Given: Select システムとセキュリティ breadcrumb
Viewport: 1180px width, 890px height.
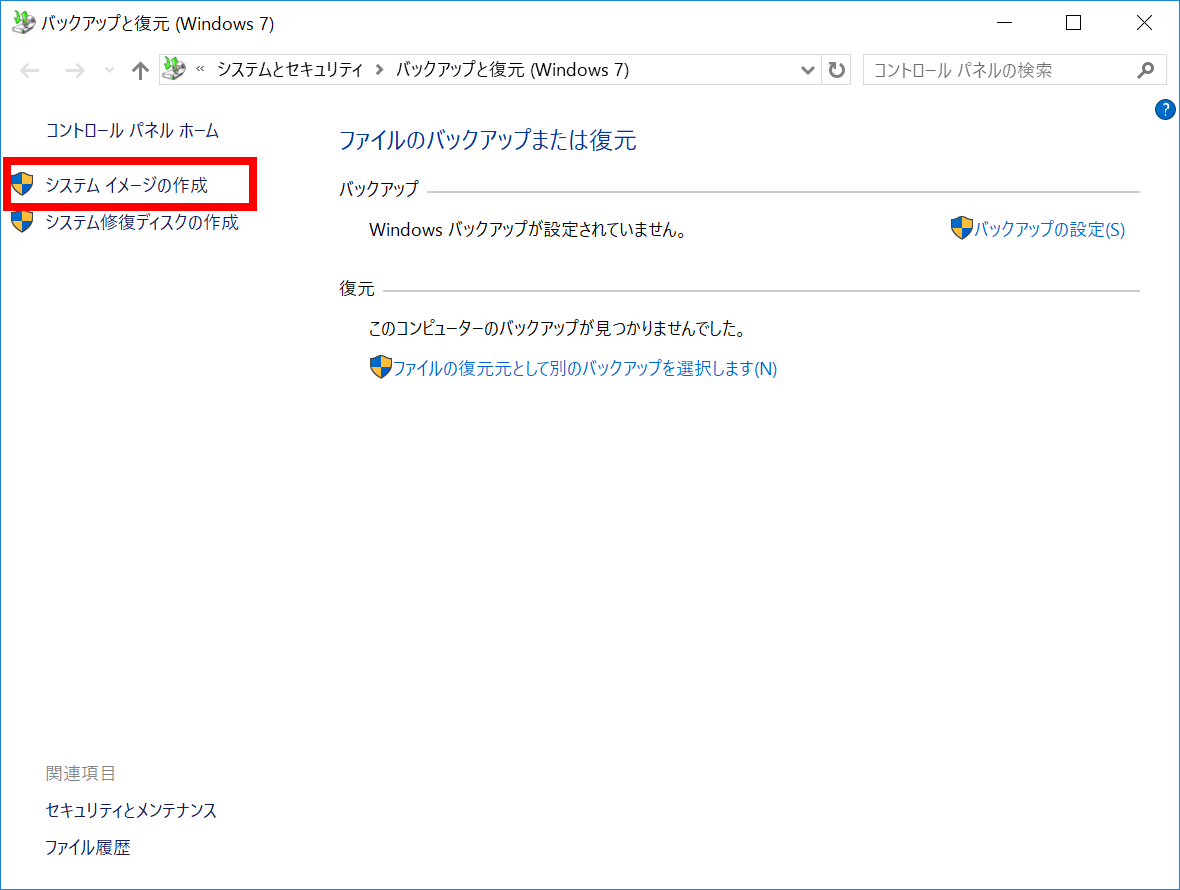Looking at the screenshot, I should [290, 70].
